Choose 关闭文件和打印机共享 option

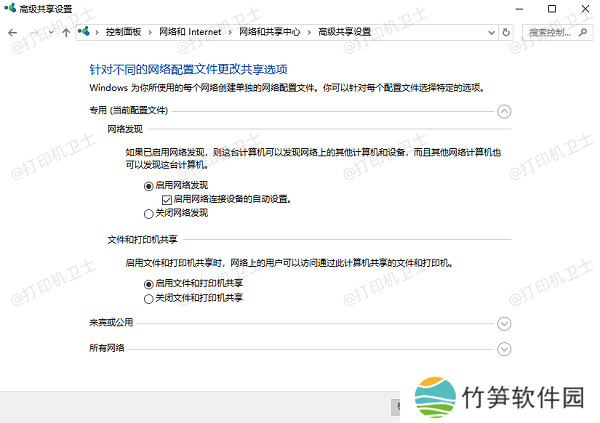149,298
